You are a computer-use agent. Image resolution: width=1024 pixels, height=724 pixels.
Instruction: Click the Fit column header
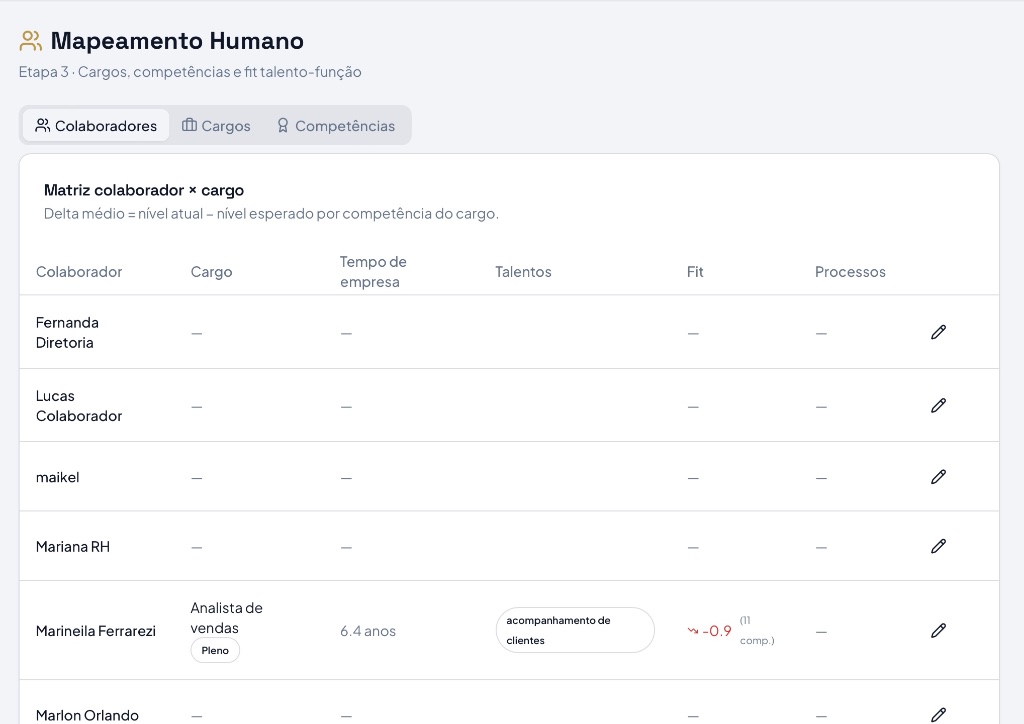click(695, 272)
